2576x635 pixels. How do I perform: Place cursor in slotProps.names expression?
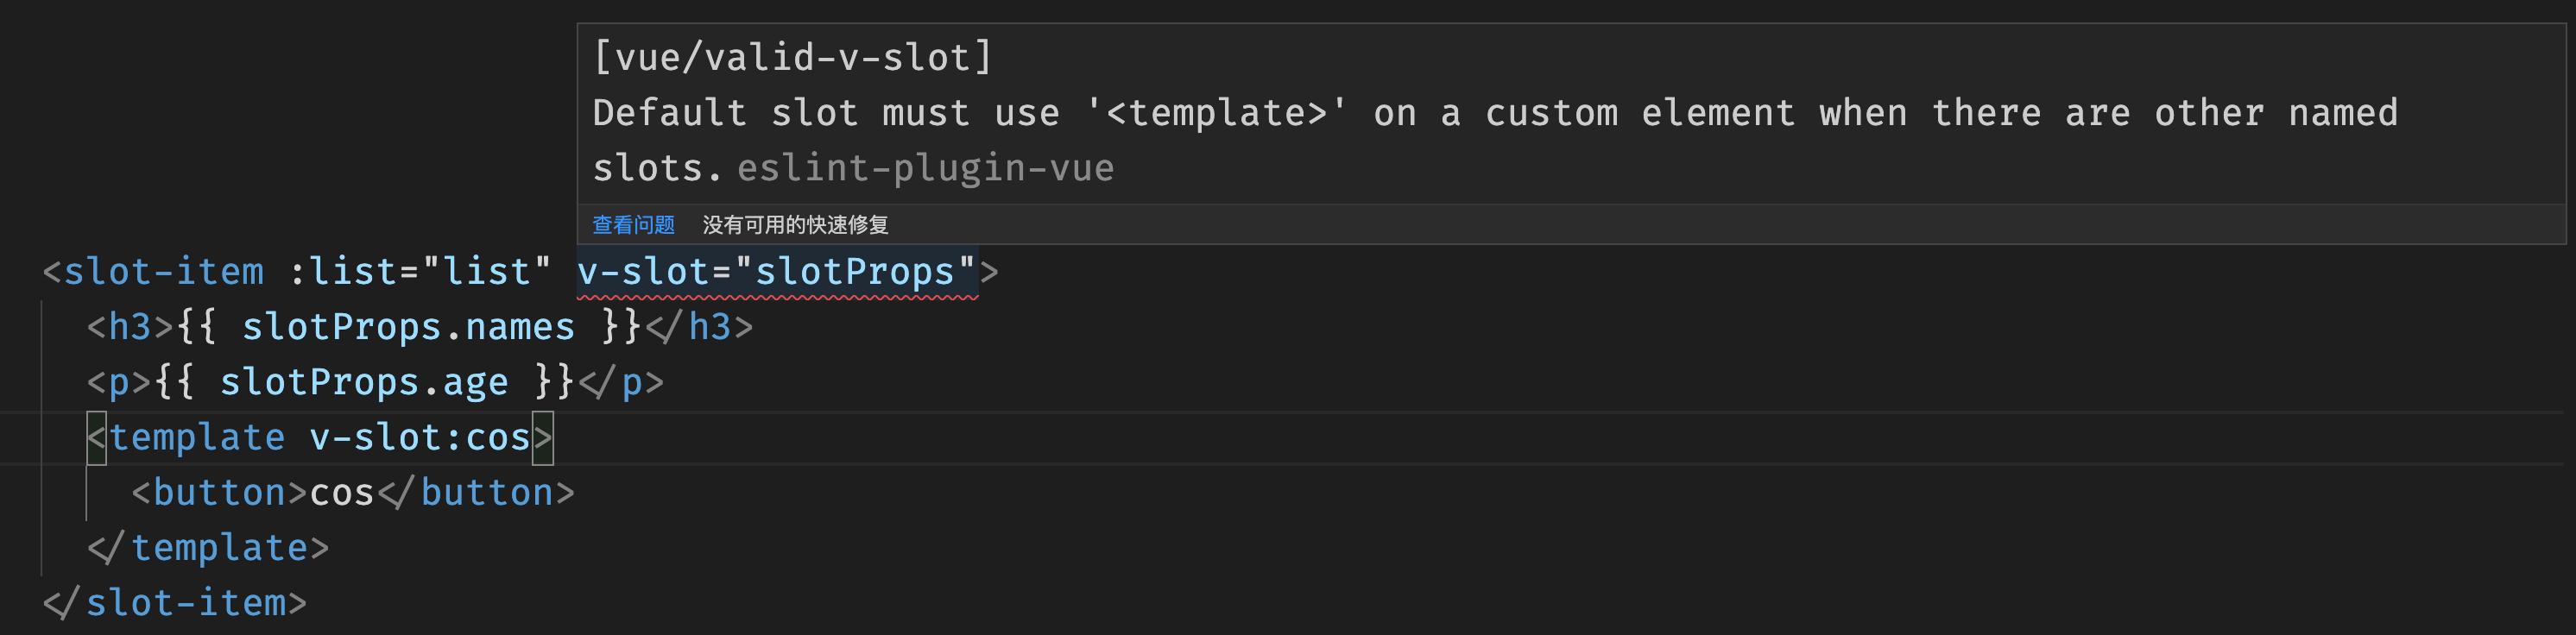(408, 327)
